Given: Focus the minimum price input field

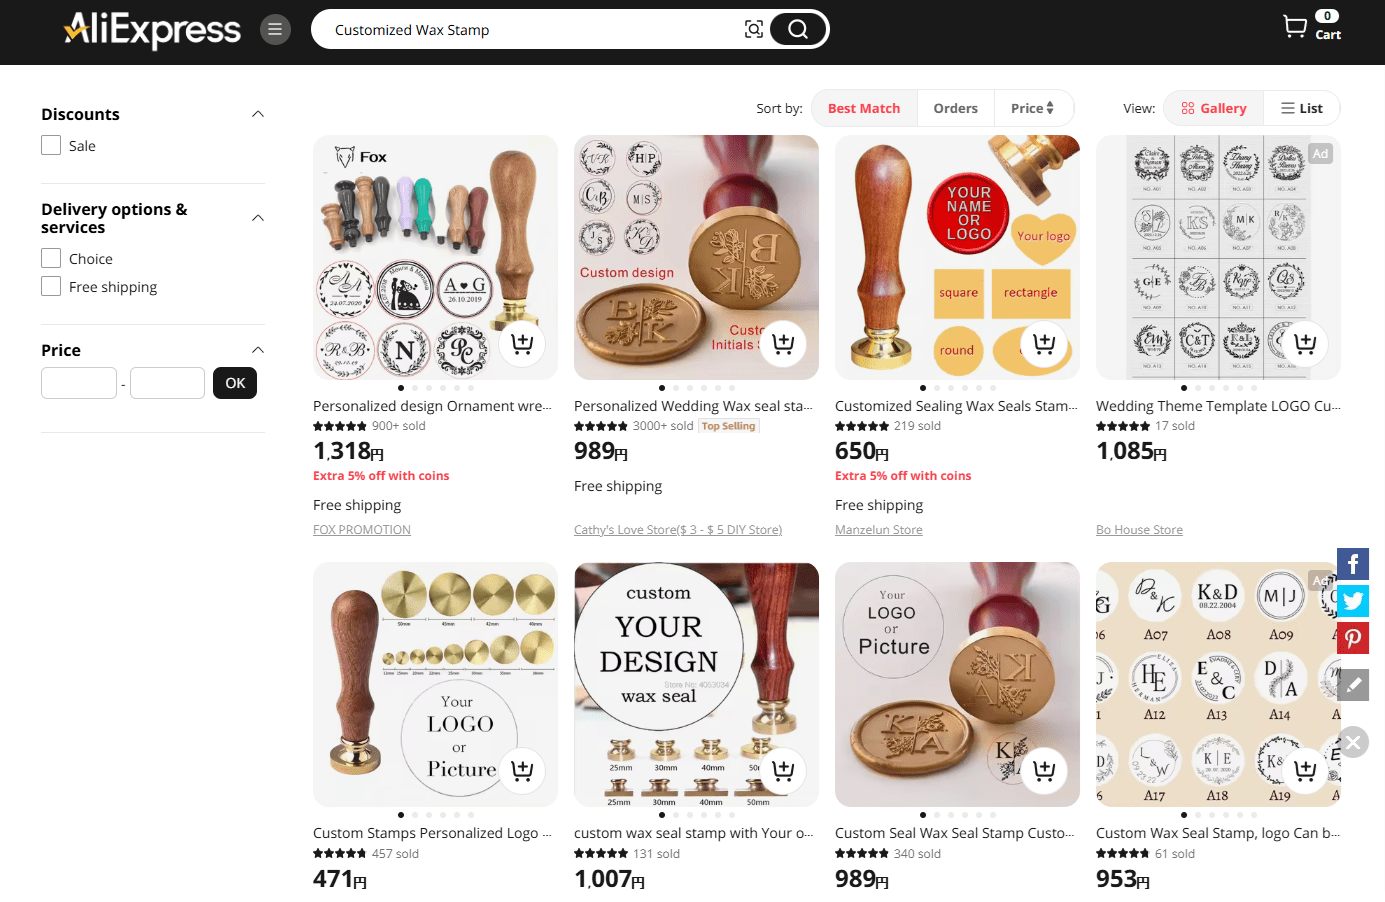Looking at the screenshot, I should coord(79,383).
